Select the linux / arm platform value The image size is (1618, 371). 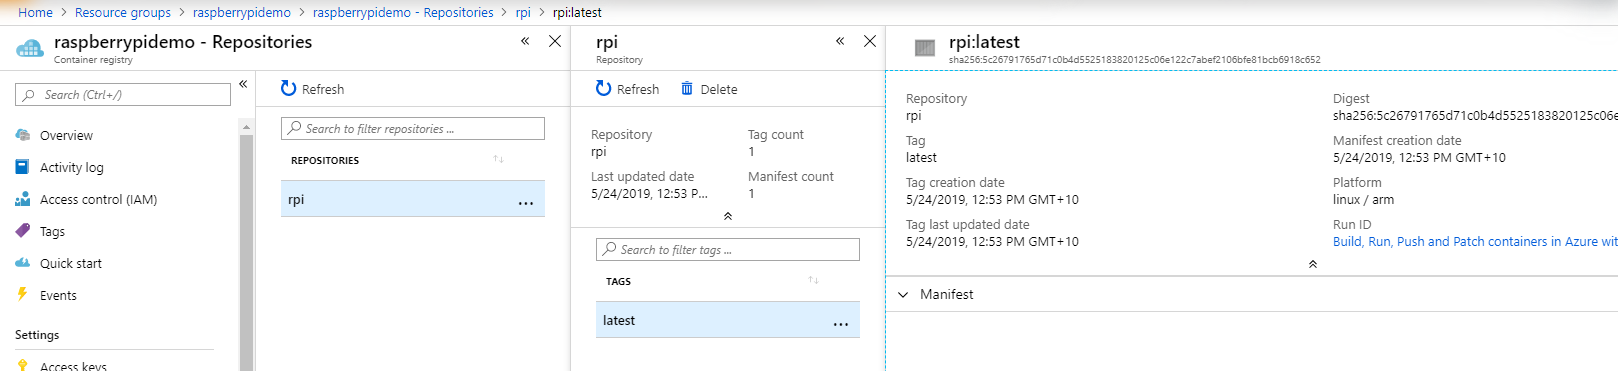click(1363, 200)
